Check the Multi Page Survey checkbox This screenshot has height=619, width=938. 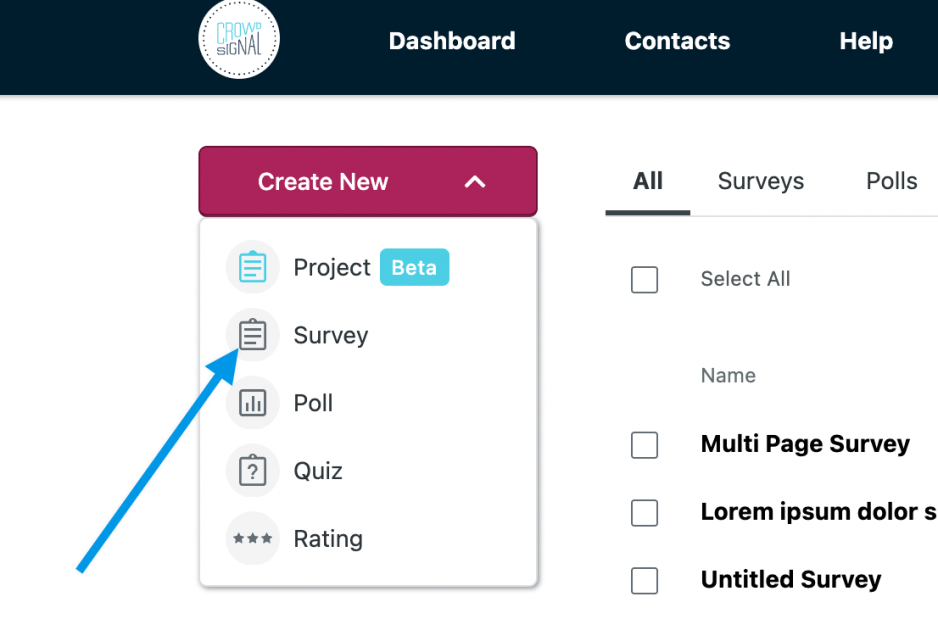[x=645, y=445]
